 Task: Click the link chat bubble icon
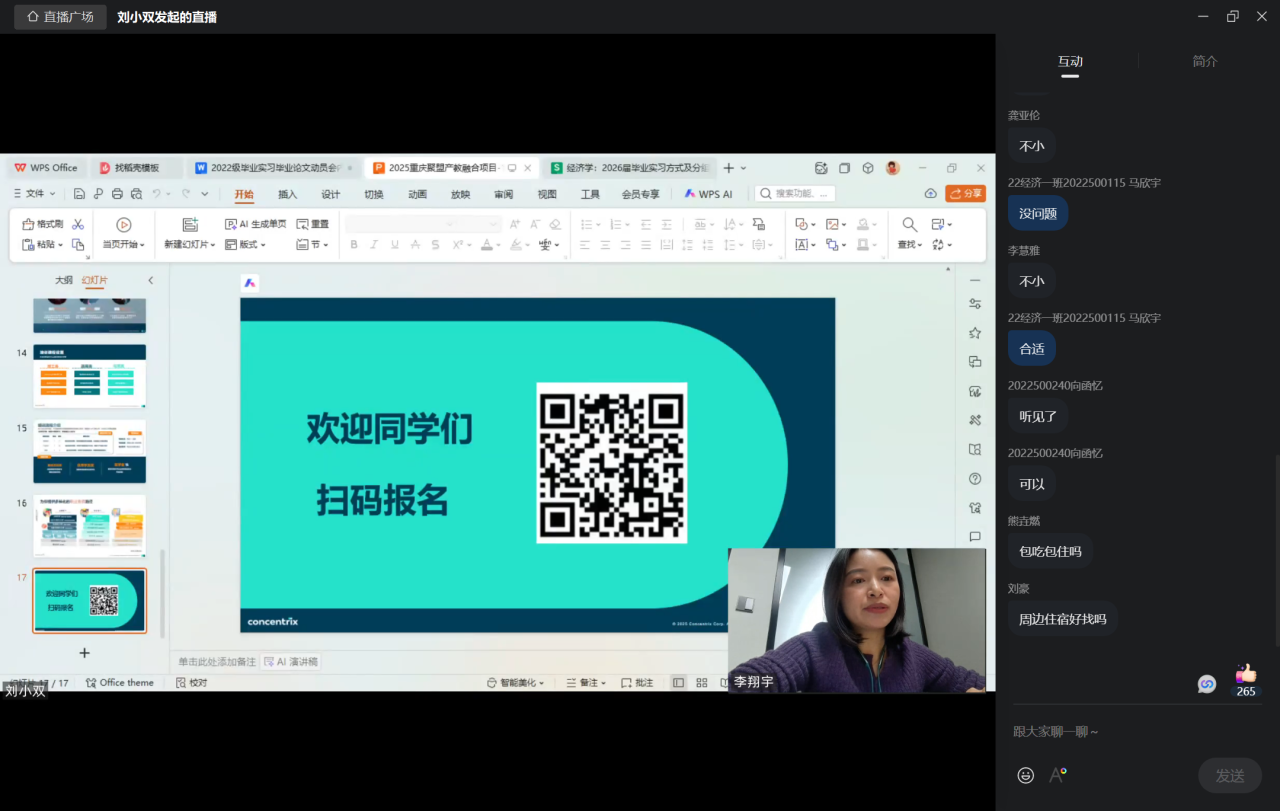[x=1207, y=684]
